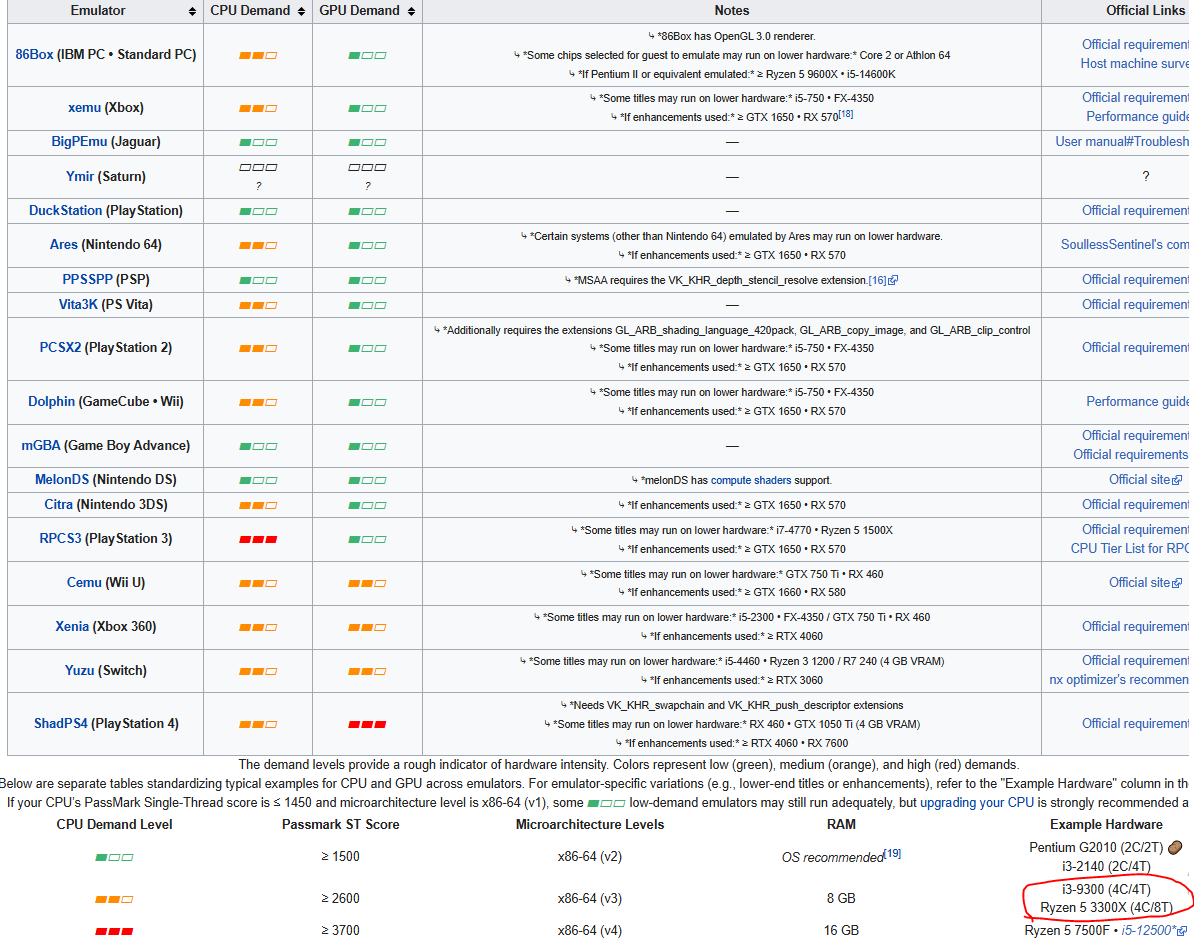Click the empty CPU demand indicator for Ymir

point(258,167)
